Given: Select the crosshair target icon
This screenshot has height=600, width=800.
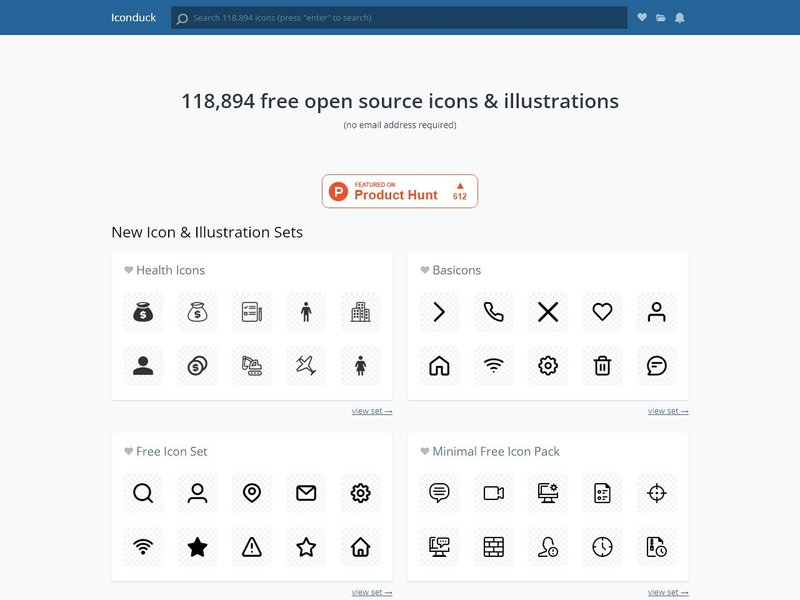Looking at the screenshot, I should [657, 493].
